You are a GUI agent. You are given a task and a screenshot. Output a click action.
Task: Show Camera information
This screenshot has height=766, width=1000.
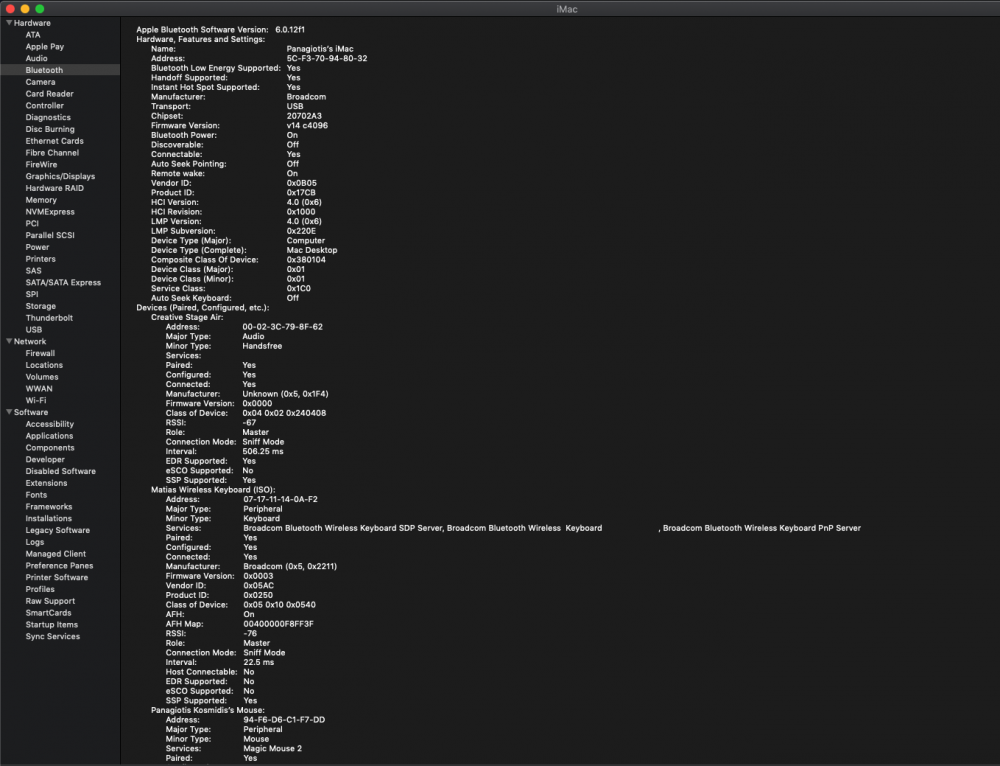(40, 82)
